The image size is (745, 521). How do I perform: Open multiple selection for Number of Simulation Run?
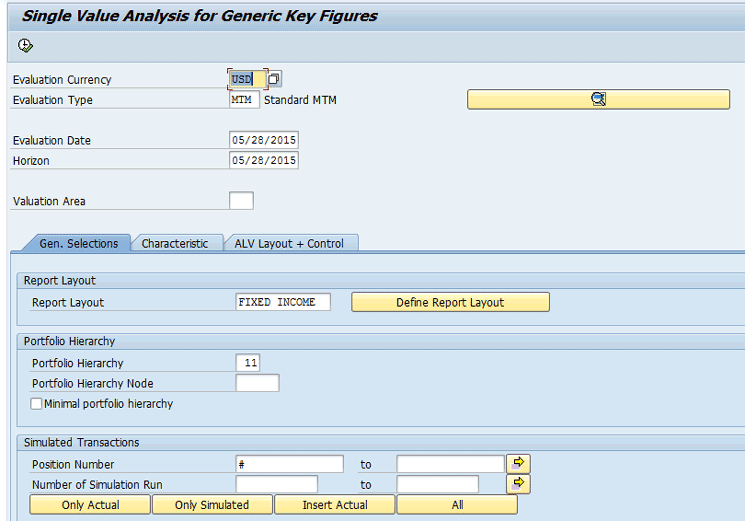(x=518, y=484)
